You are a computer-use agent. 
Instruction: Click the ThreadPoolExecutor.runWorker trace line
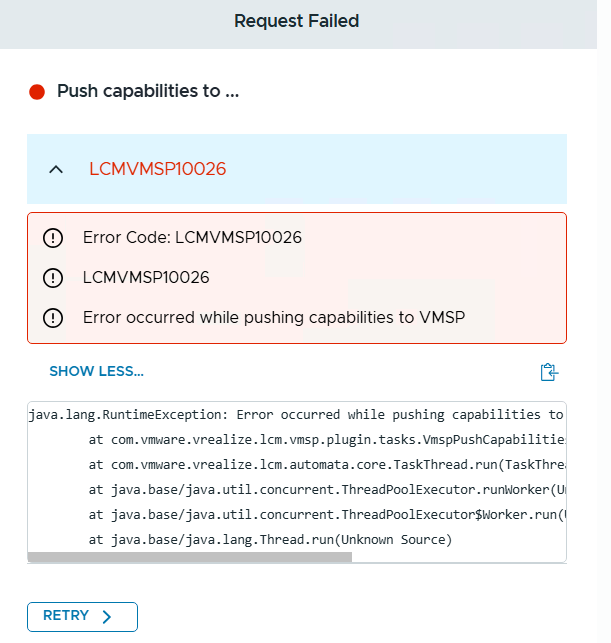tap(326, 490)
